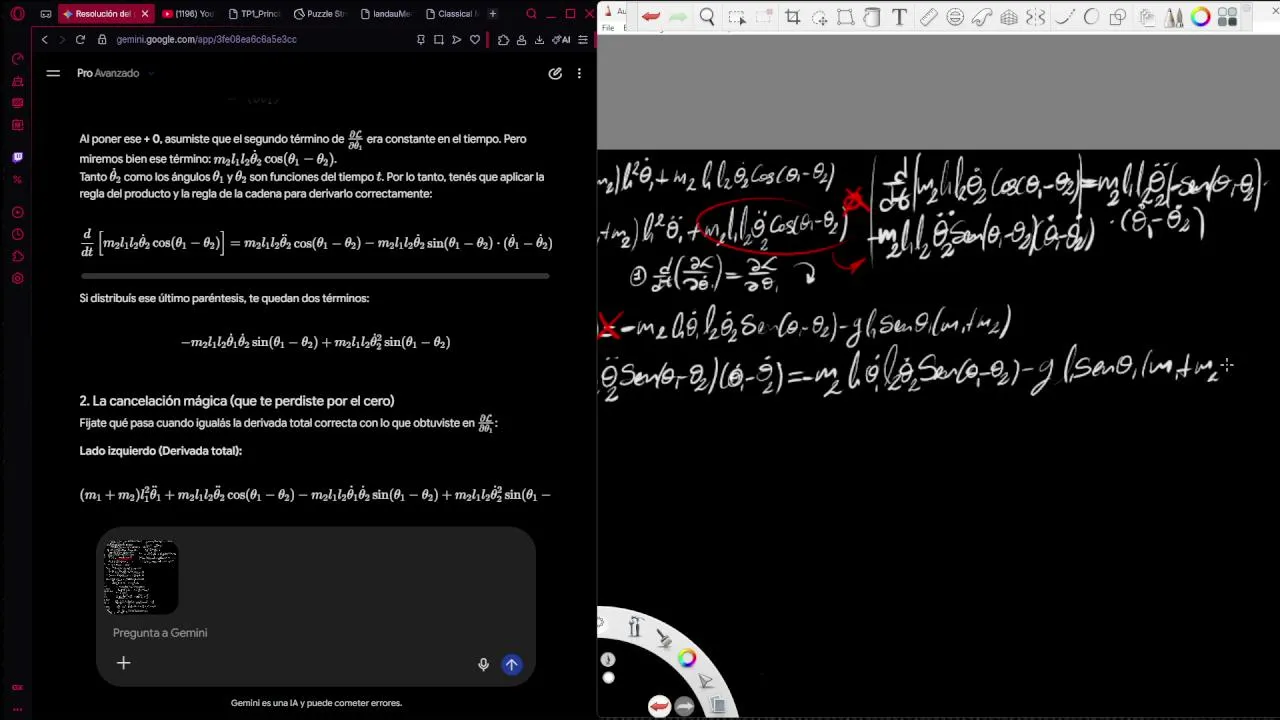Click the blue send arrow button

[x=512, y=665]
